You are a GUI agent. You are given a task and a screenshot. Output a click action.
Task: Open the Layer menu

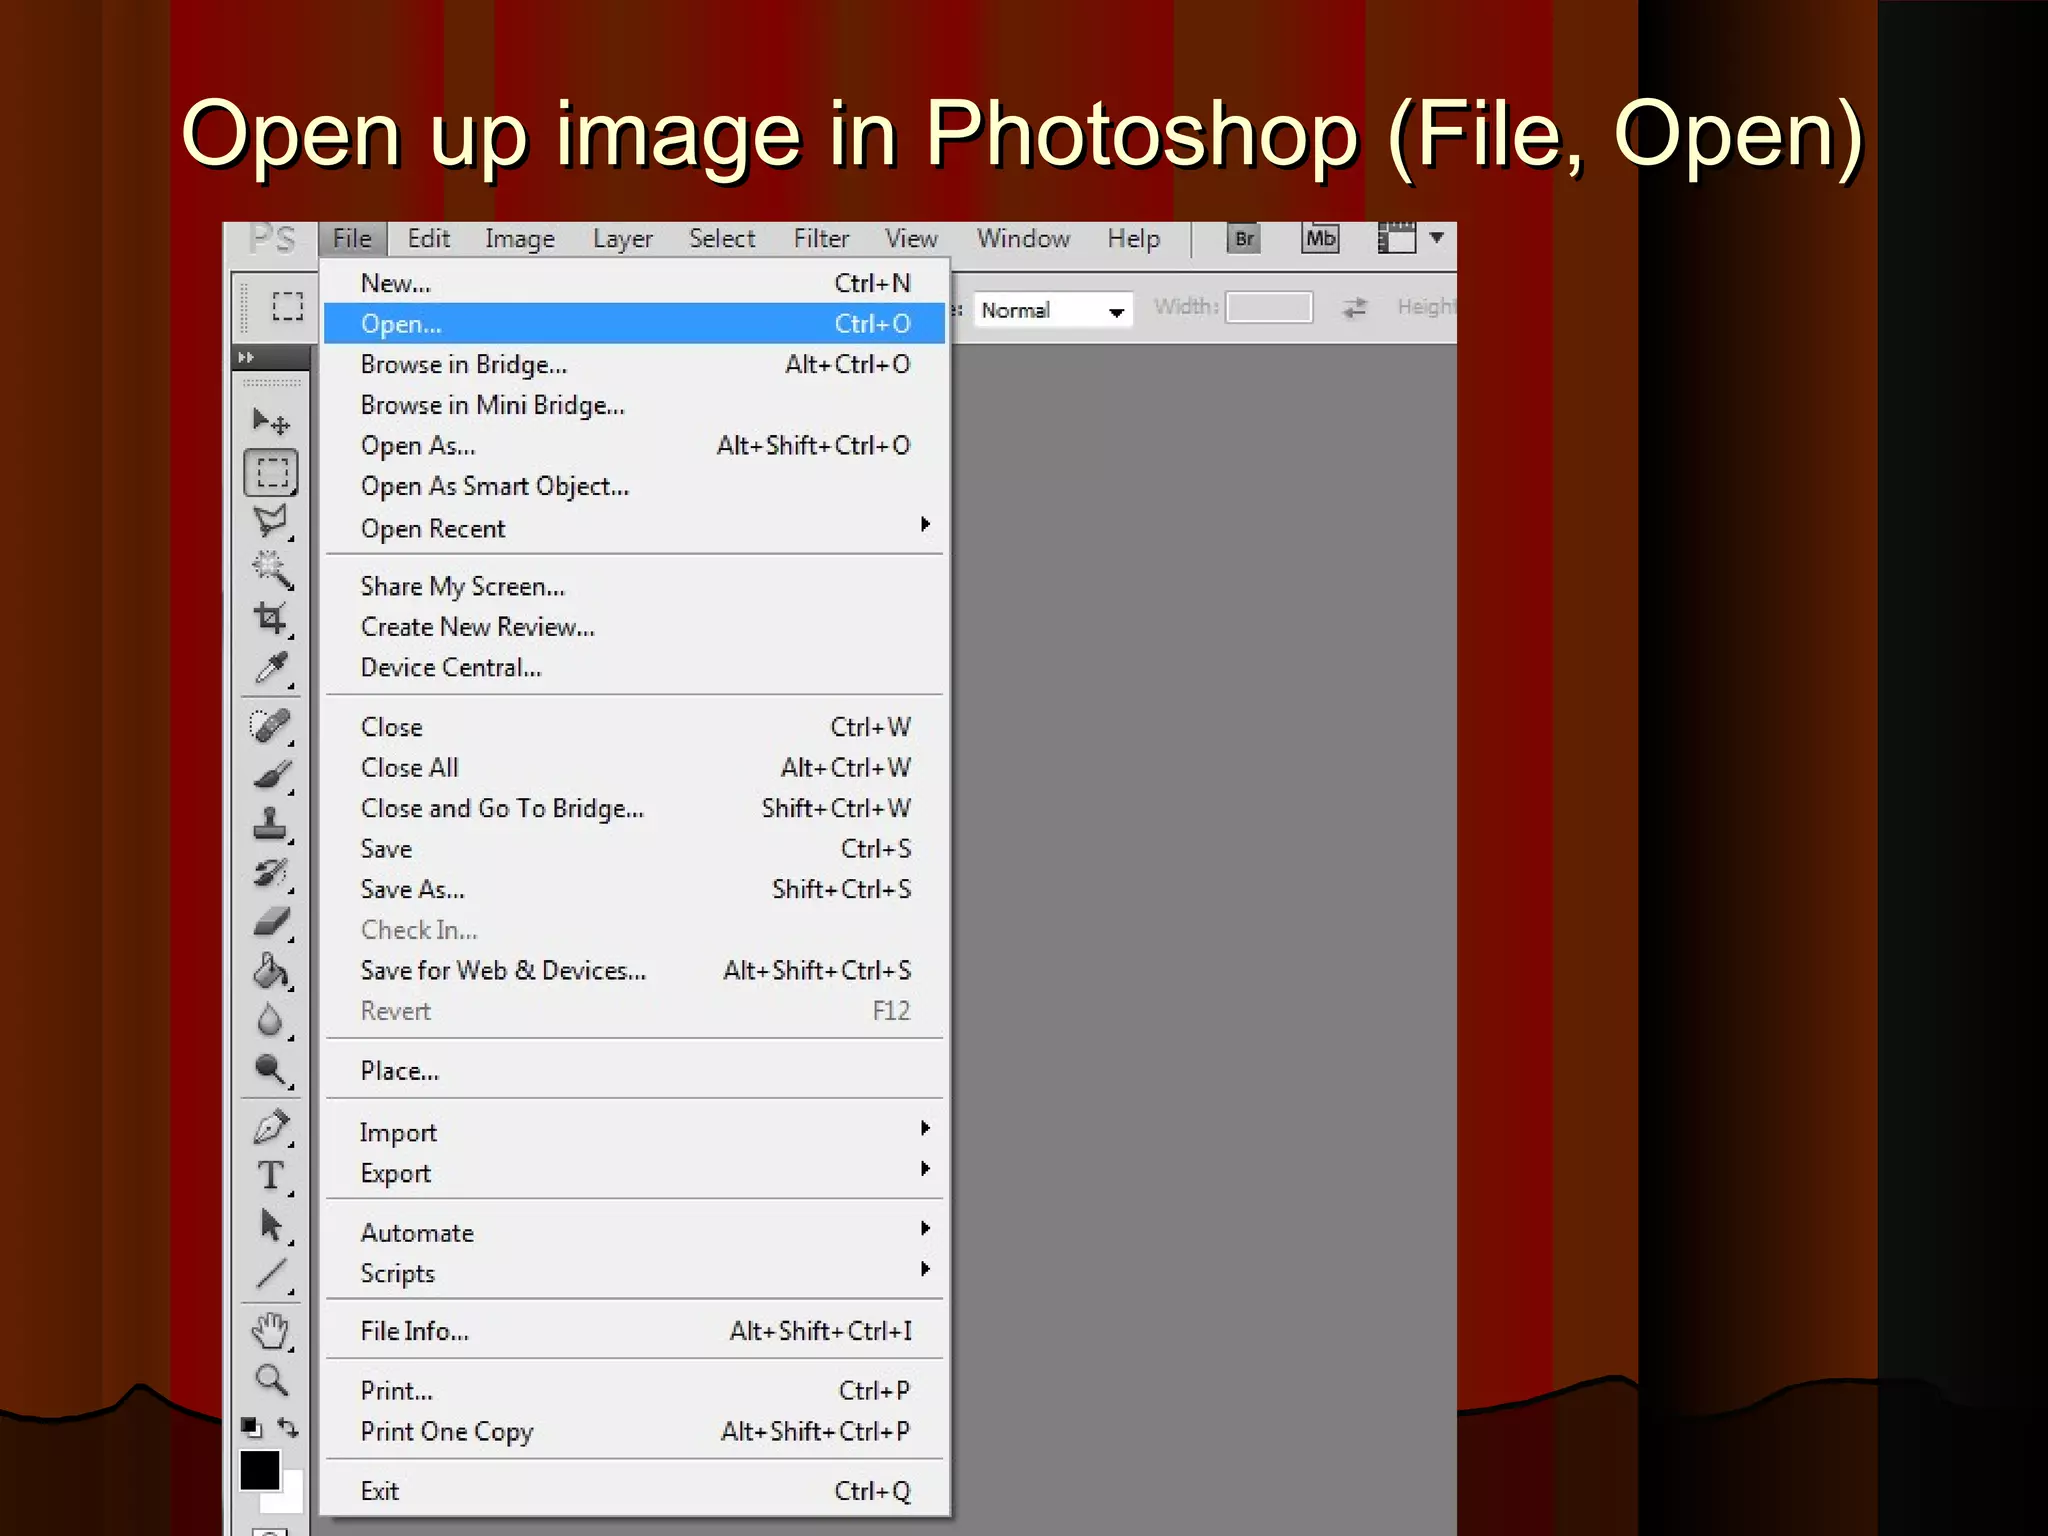(x=623, y=239)
